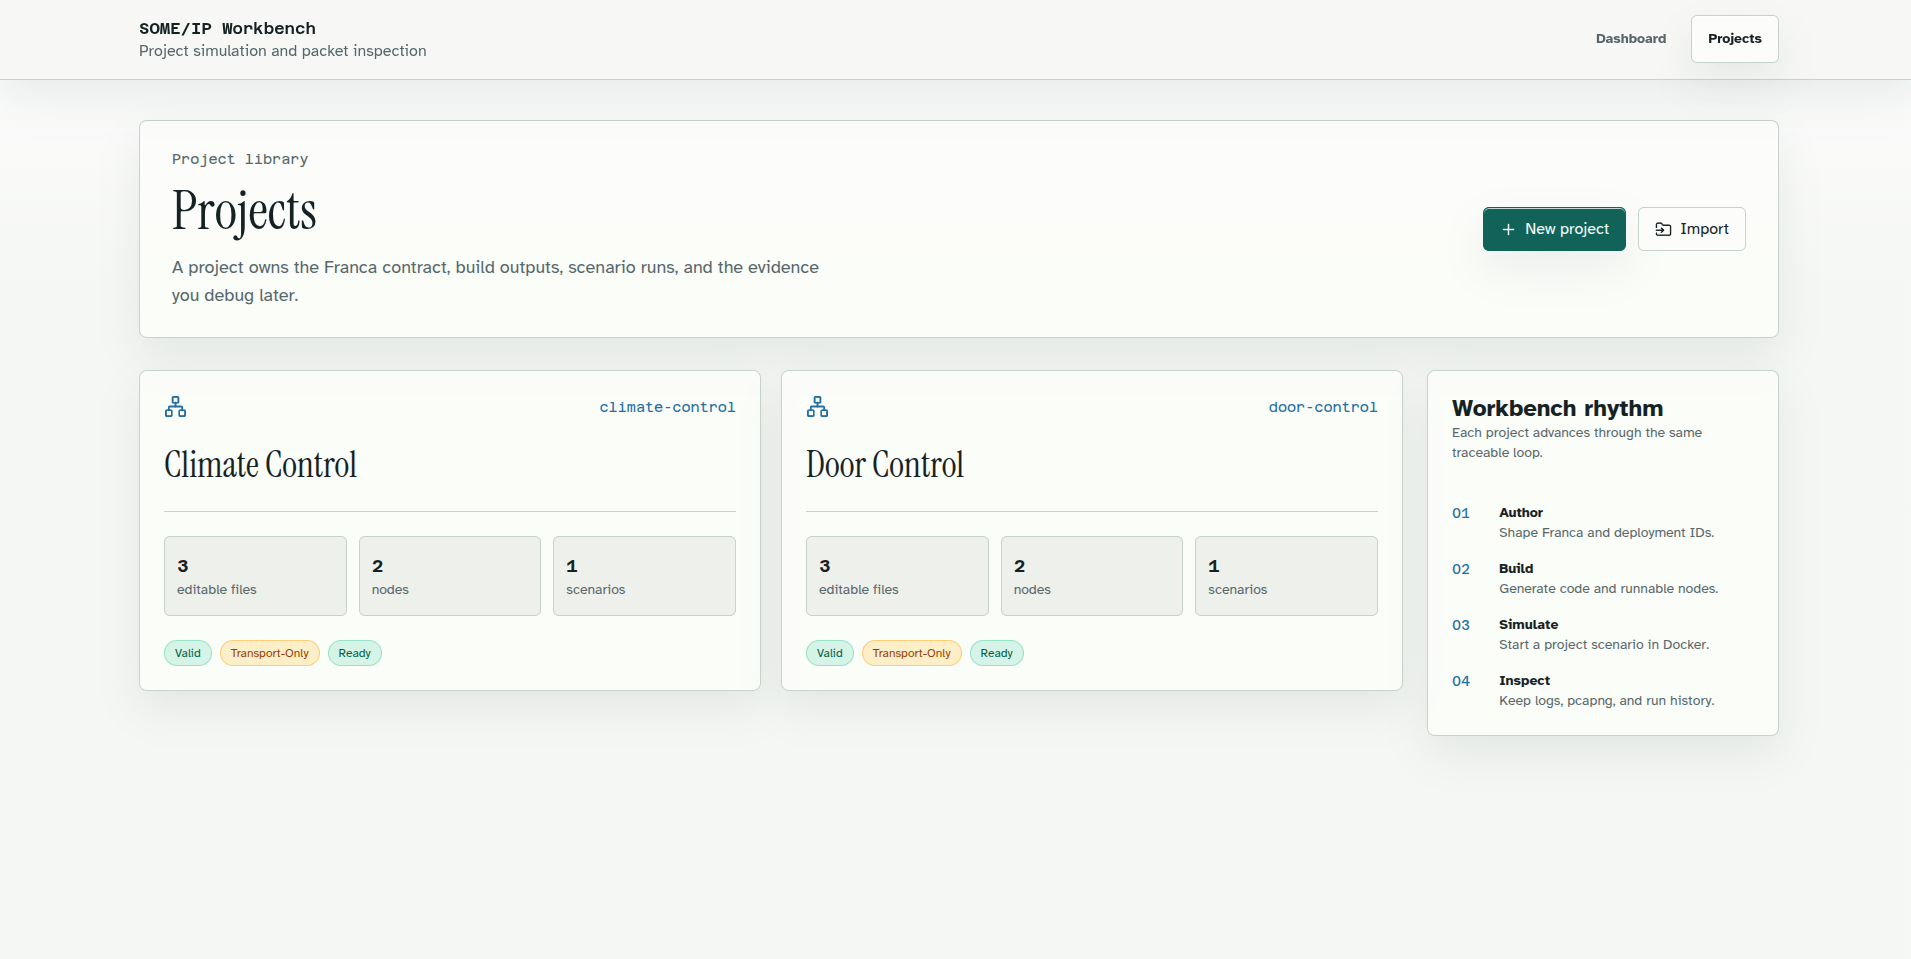Click the Door Control network icon
Viewport: 1911px width, 959px height.
(817, 407)
